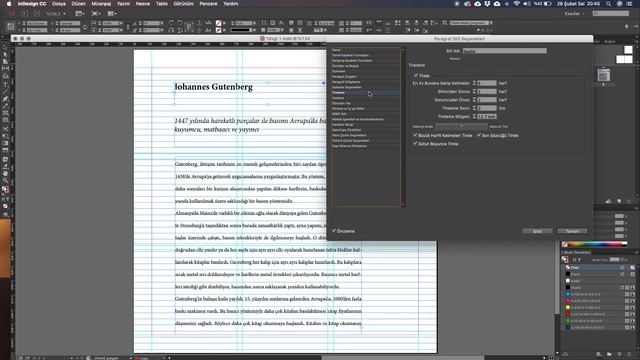Click the stroke swatch in control panel

[x=218, y=30]
